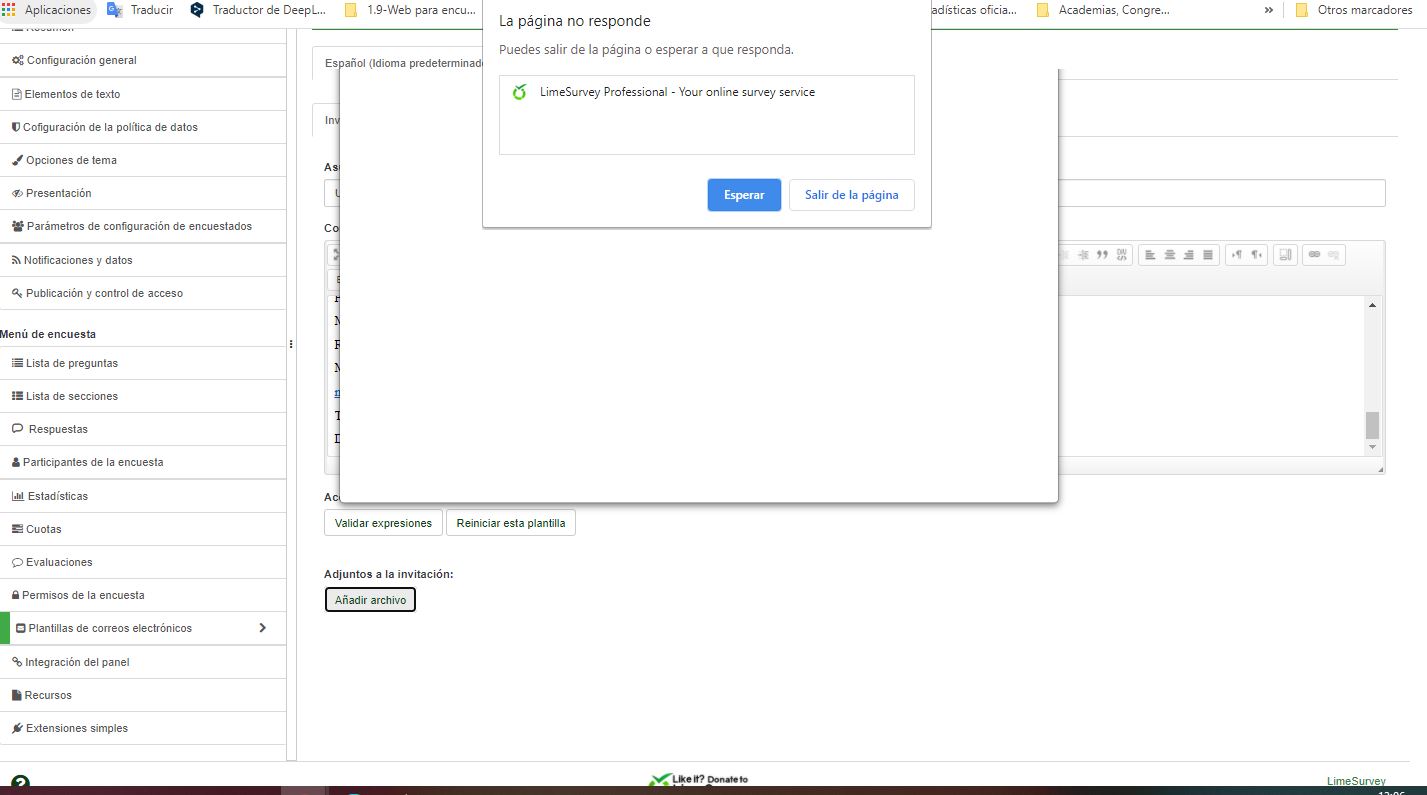Click Añadir archivo button
Screen dimensions: 1427x795
click(x=370, y=600)
